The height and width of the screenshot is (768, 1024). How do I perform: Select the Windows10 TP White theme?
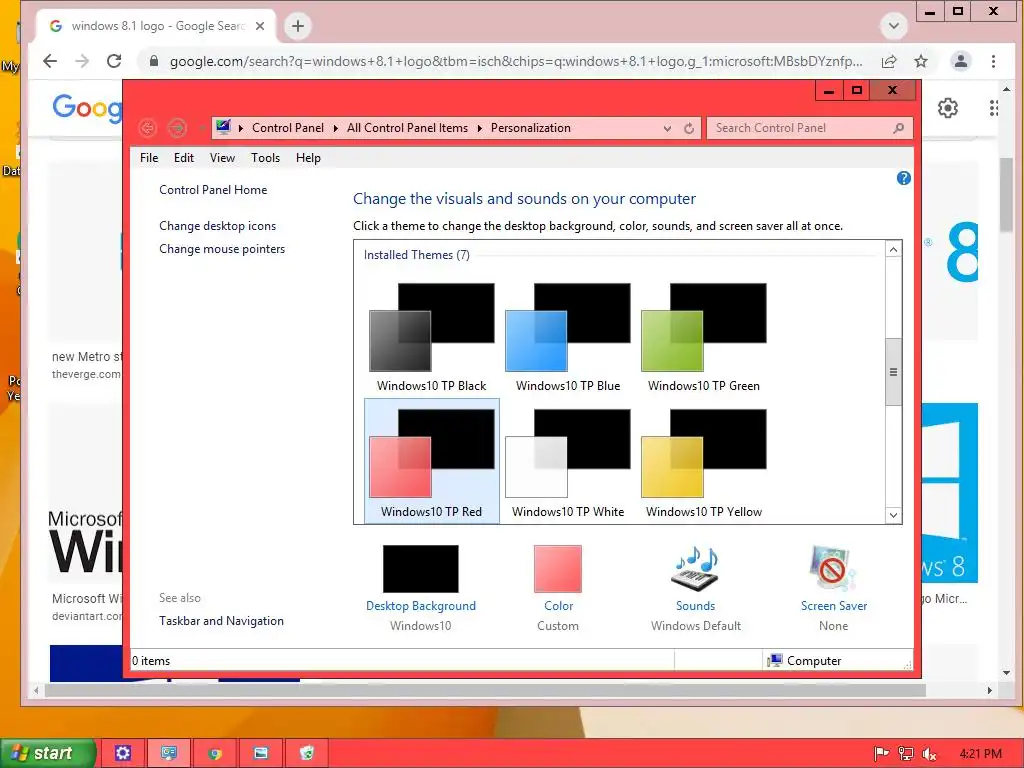[568, 461]
